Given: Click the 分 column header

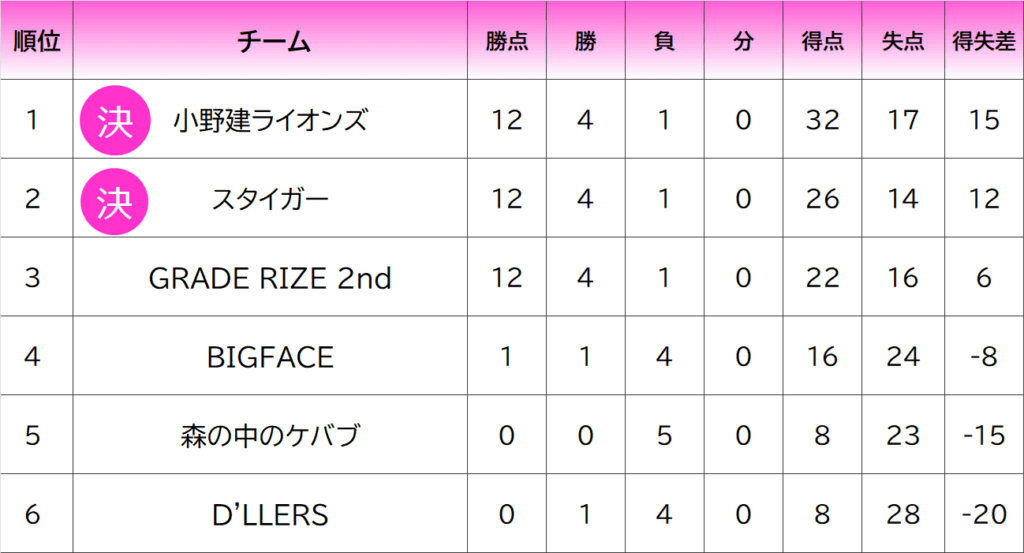Looking at the screenshot, I should (x=742, y=41).
